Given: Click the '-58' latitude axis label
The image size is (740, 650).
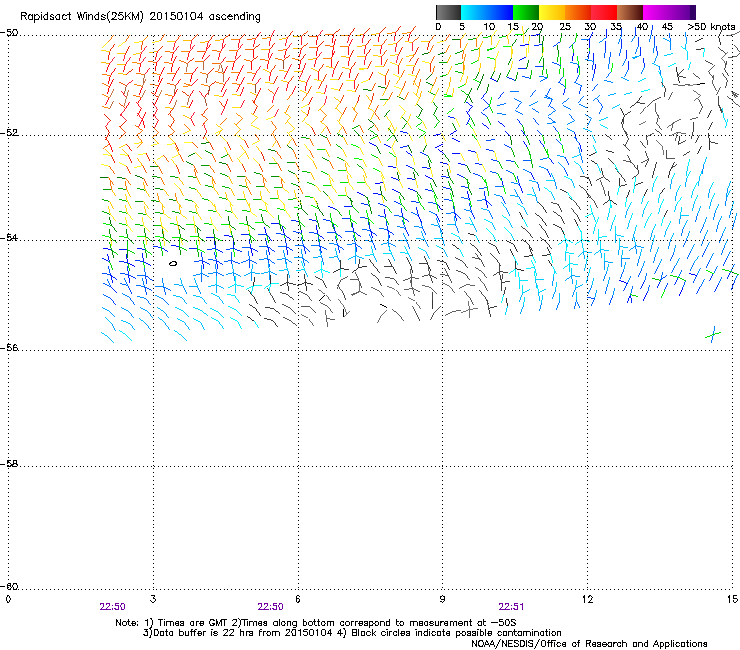Looking at the screenshot, I should pos(9,464).
